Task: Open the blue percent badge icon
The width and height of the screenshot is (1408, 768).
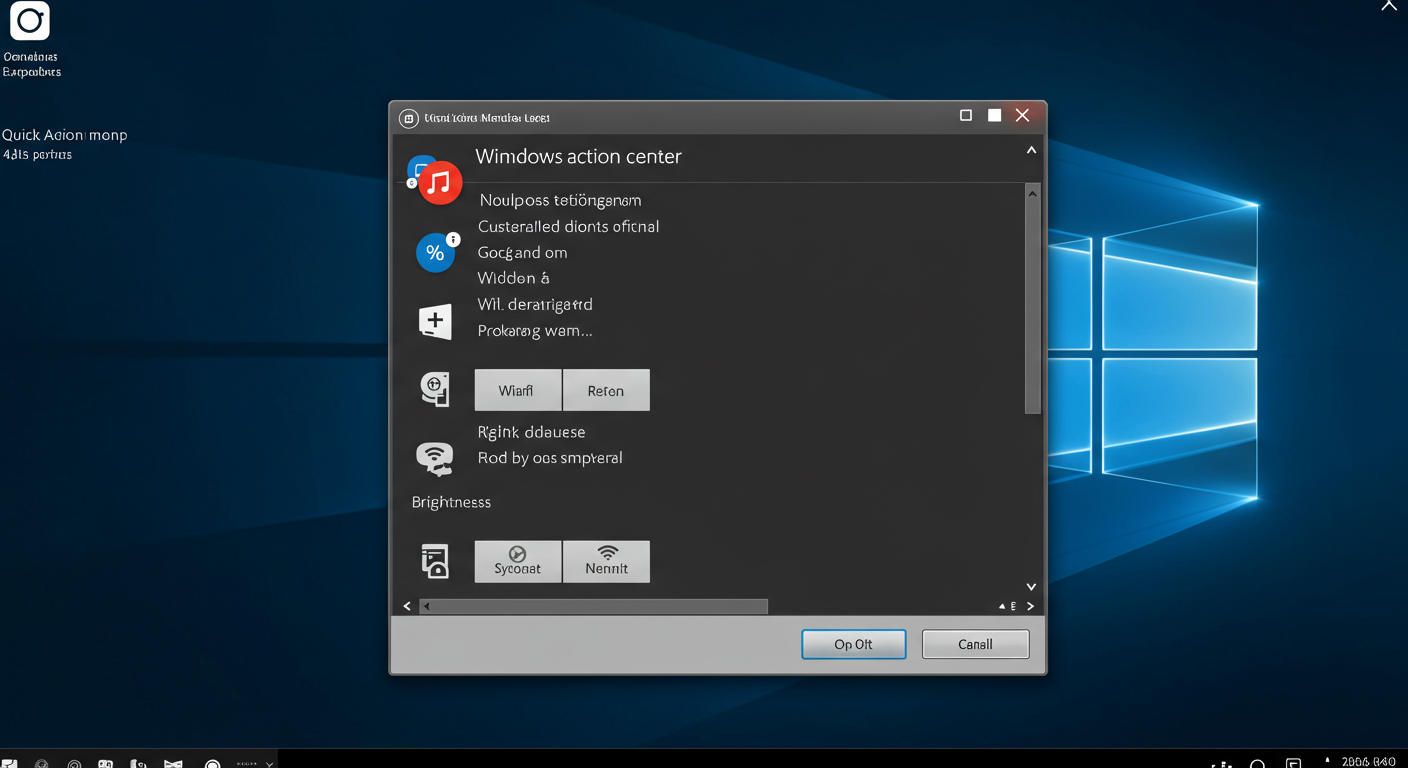Action: (x=436, y=253)
